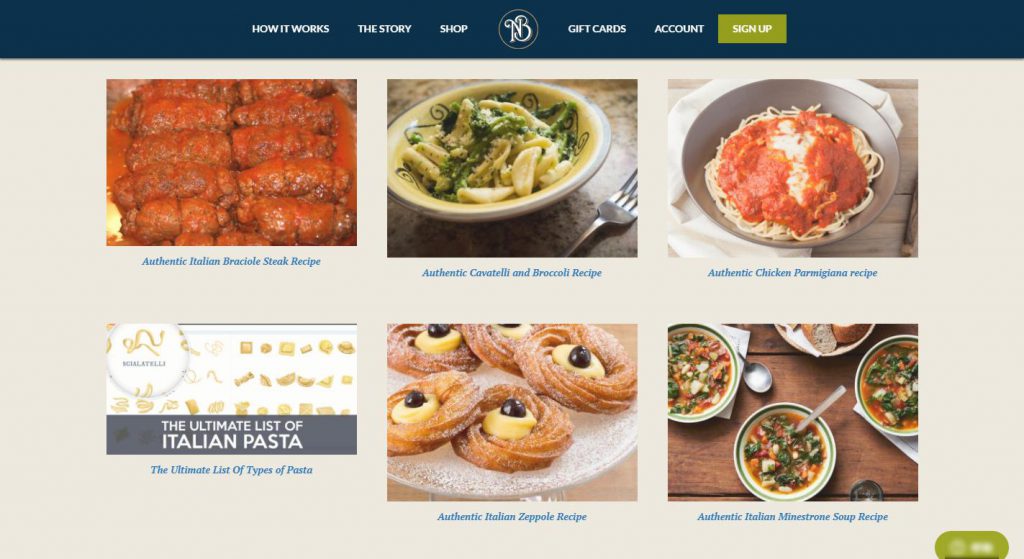1024x559 pixels.
Task: Open the Shop menu item
Action: tap(453, 29)
